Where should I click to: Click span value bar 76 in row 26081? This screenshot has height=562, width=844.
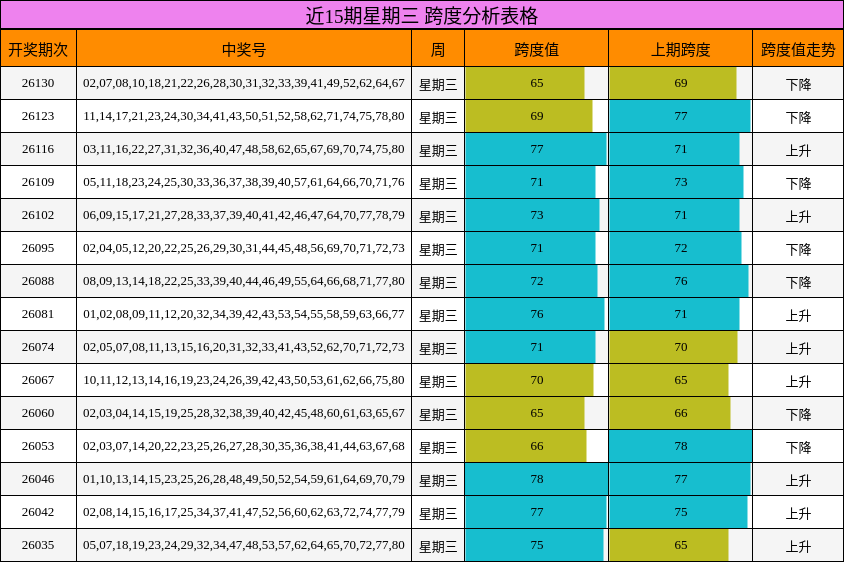(535, 314)
